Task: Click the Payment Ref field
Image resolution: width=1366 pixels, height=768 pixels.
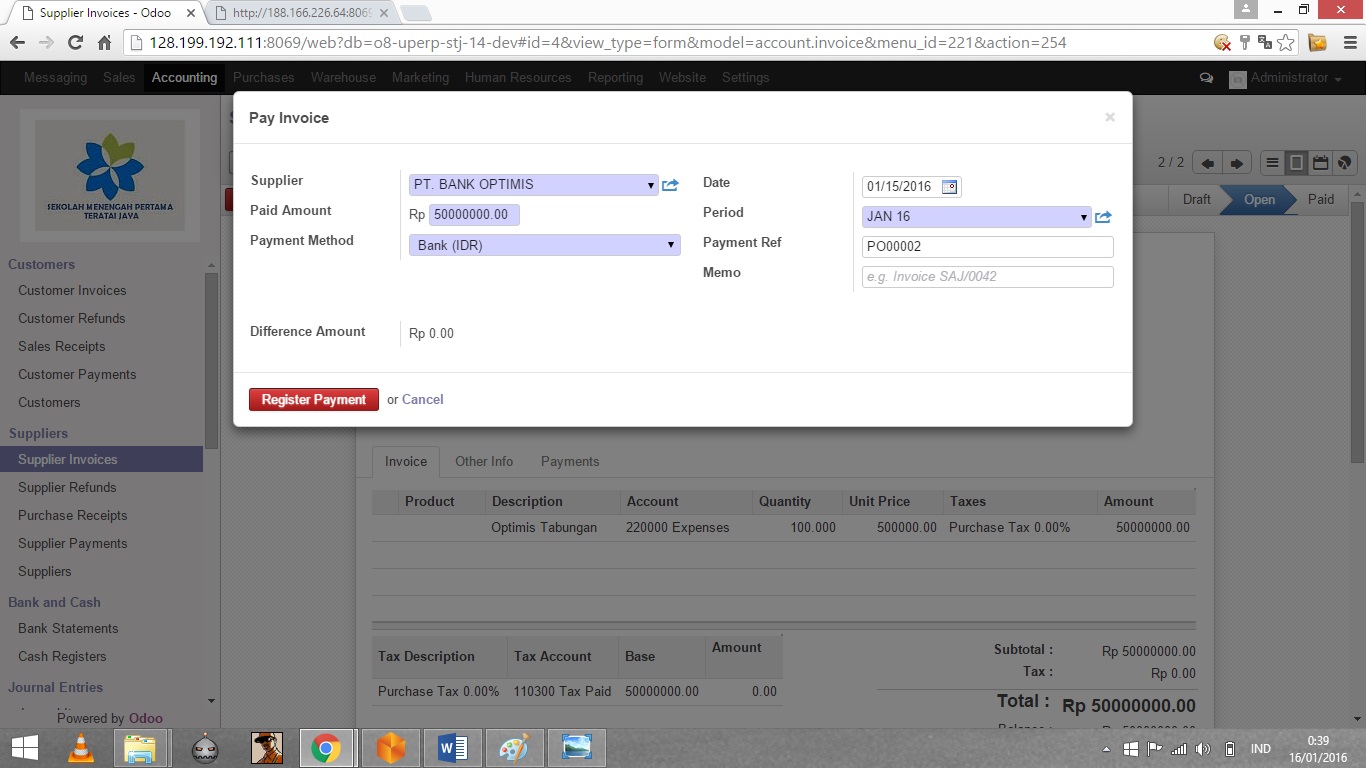Action: point(988,247)
